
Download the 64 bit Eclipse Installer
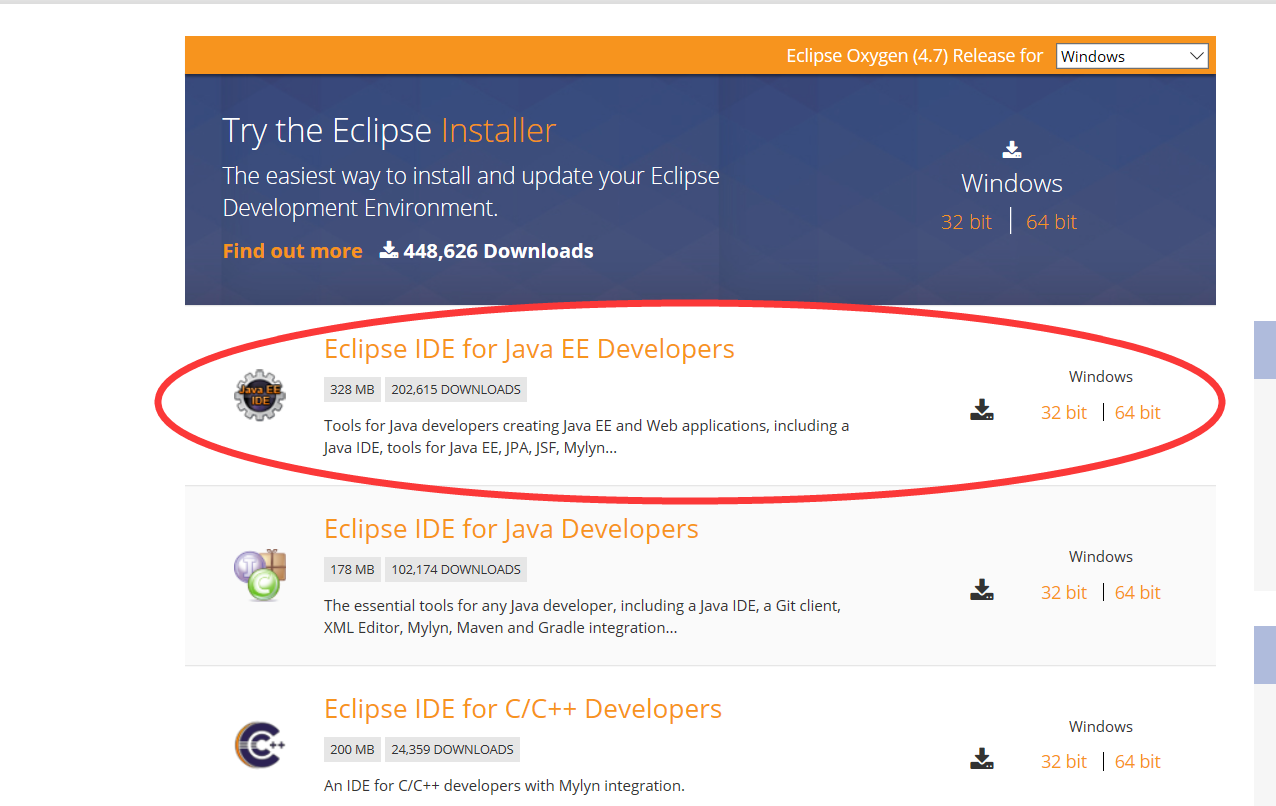(x=1051, y=222)
